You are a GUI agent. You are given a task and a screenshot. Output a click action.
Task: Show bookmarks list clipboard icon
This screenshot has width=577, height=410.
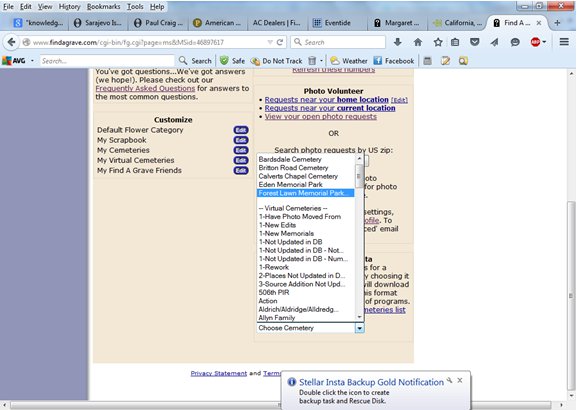pos(455,42)
